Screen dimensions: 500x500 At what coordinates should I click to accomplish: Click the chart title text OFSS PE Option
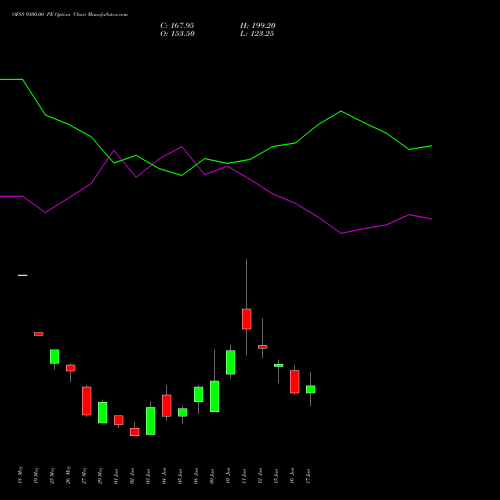[70, 15]
